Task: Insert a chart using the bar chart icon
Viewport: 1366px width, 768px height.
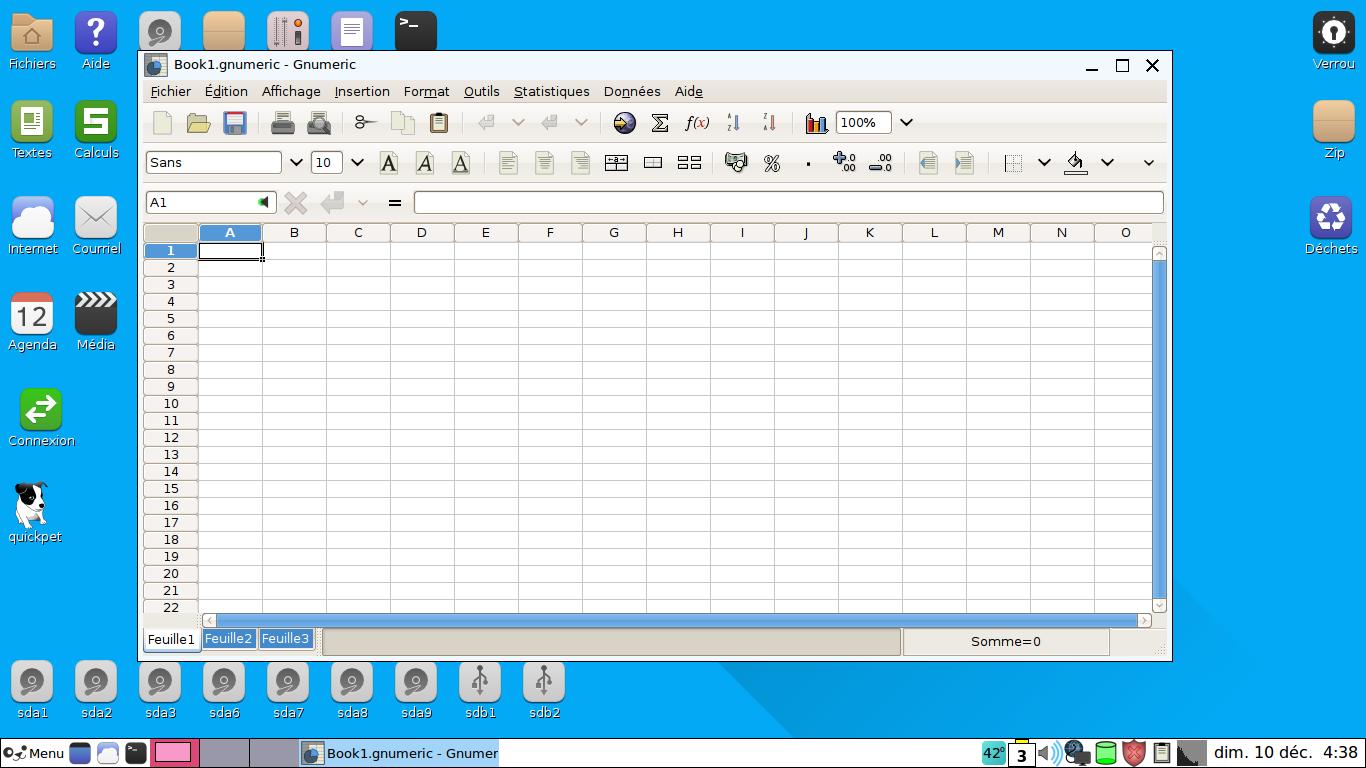Action: [817, 123]
